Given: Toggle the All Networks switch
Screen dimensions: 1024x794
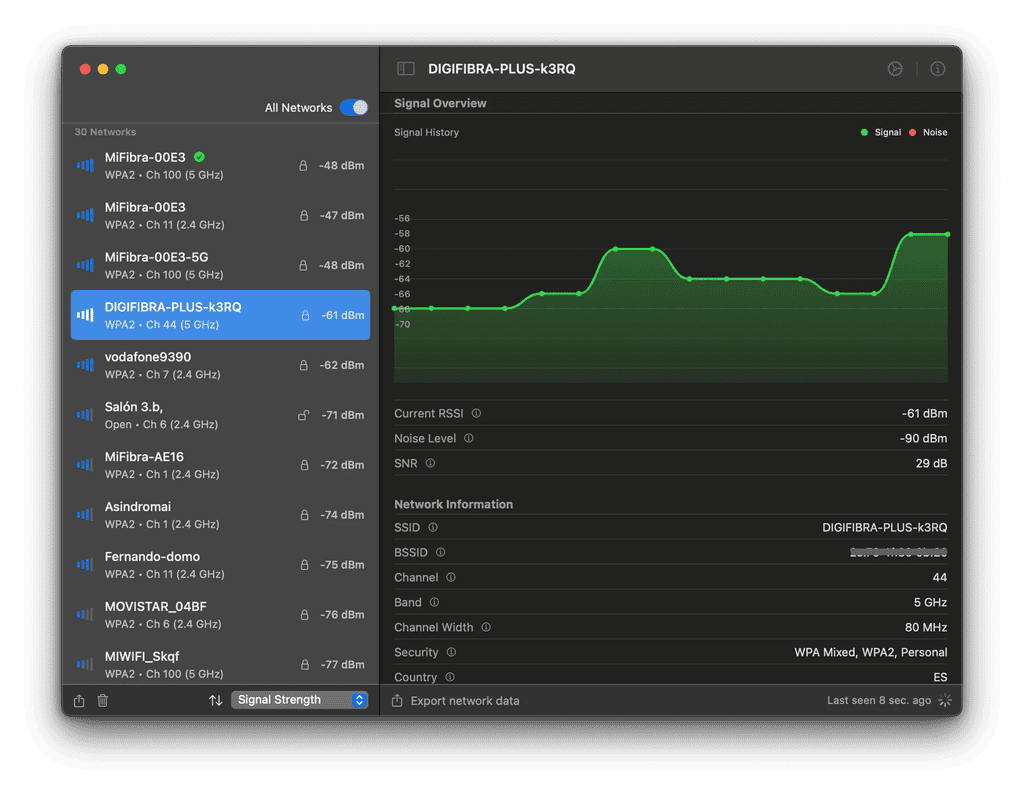Looking at the screenshot, I should [354, 108].
